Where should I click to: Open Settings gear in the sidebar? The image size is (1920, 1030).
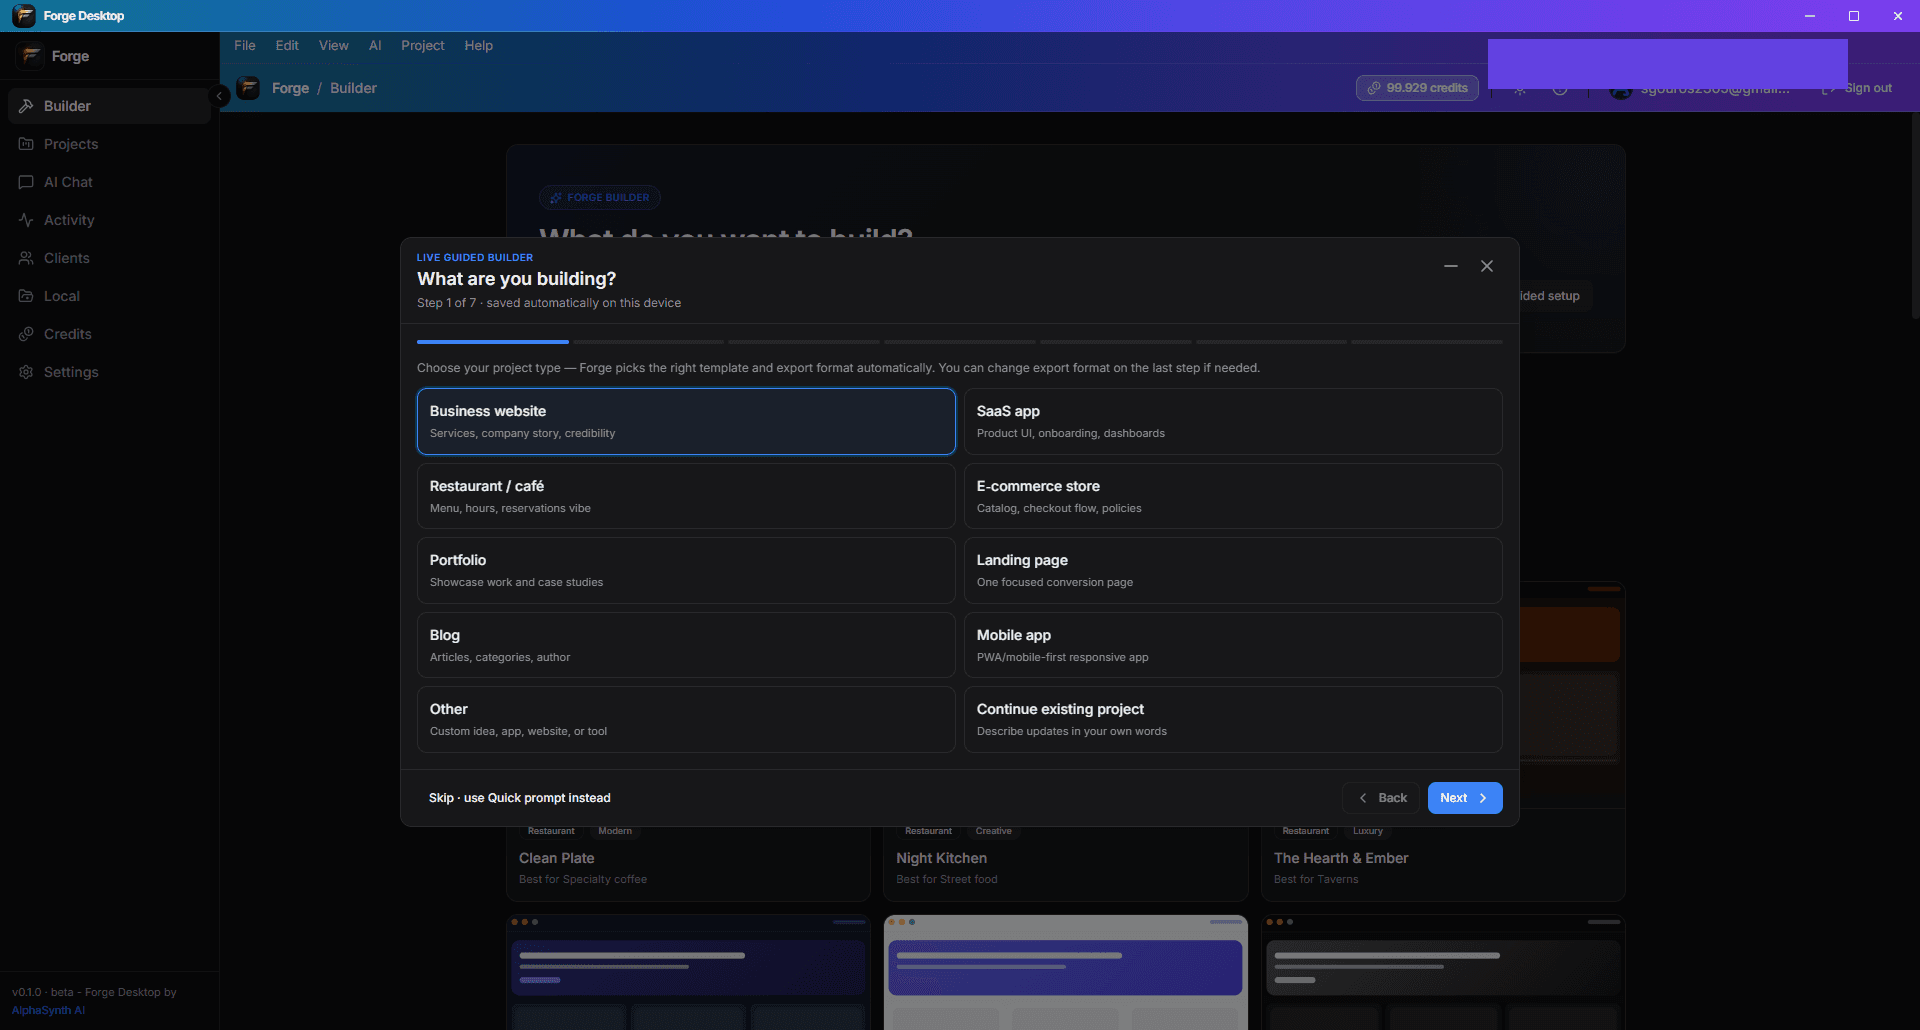(26, 372)
